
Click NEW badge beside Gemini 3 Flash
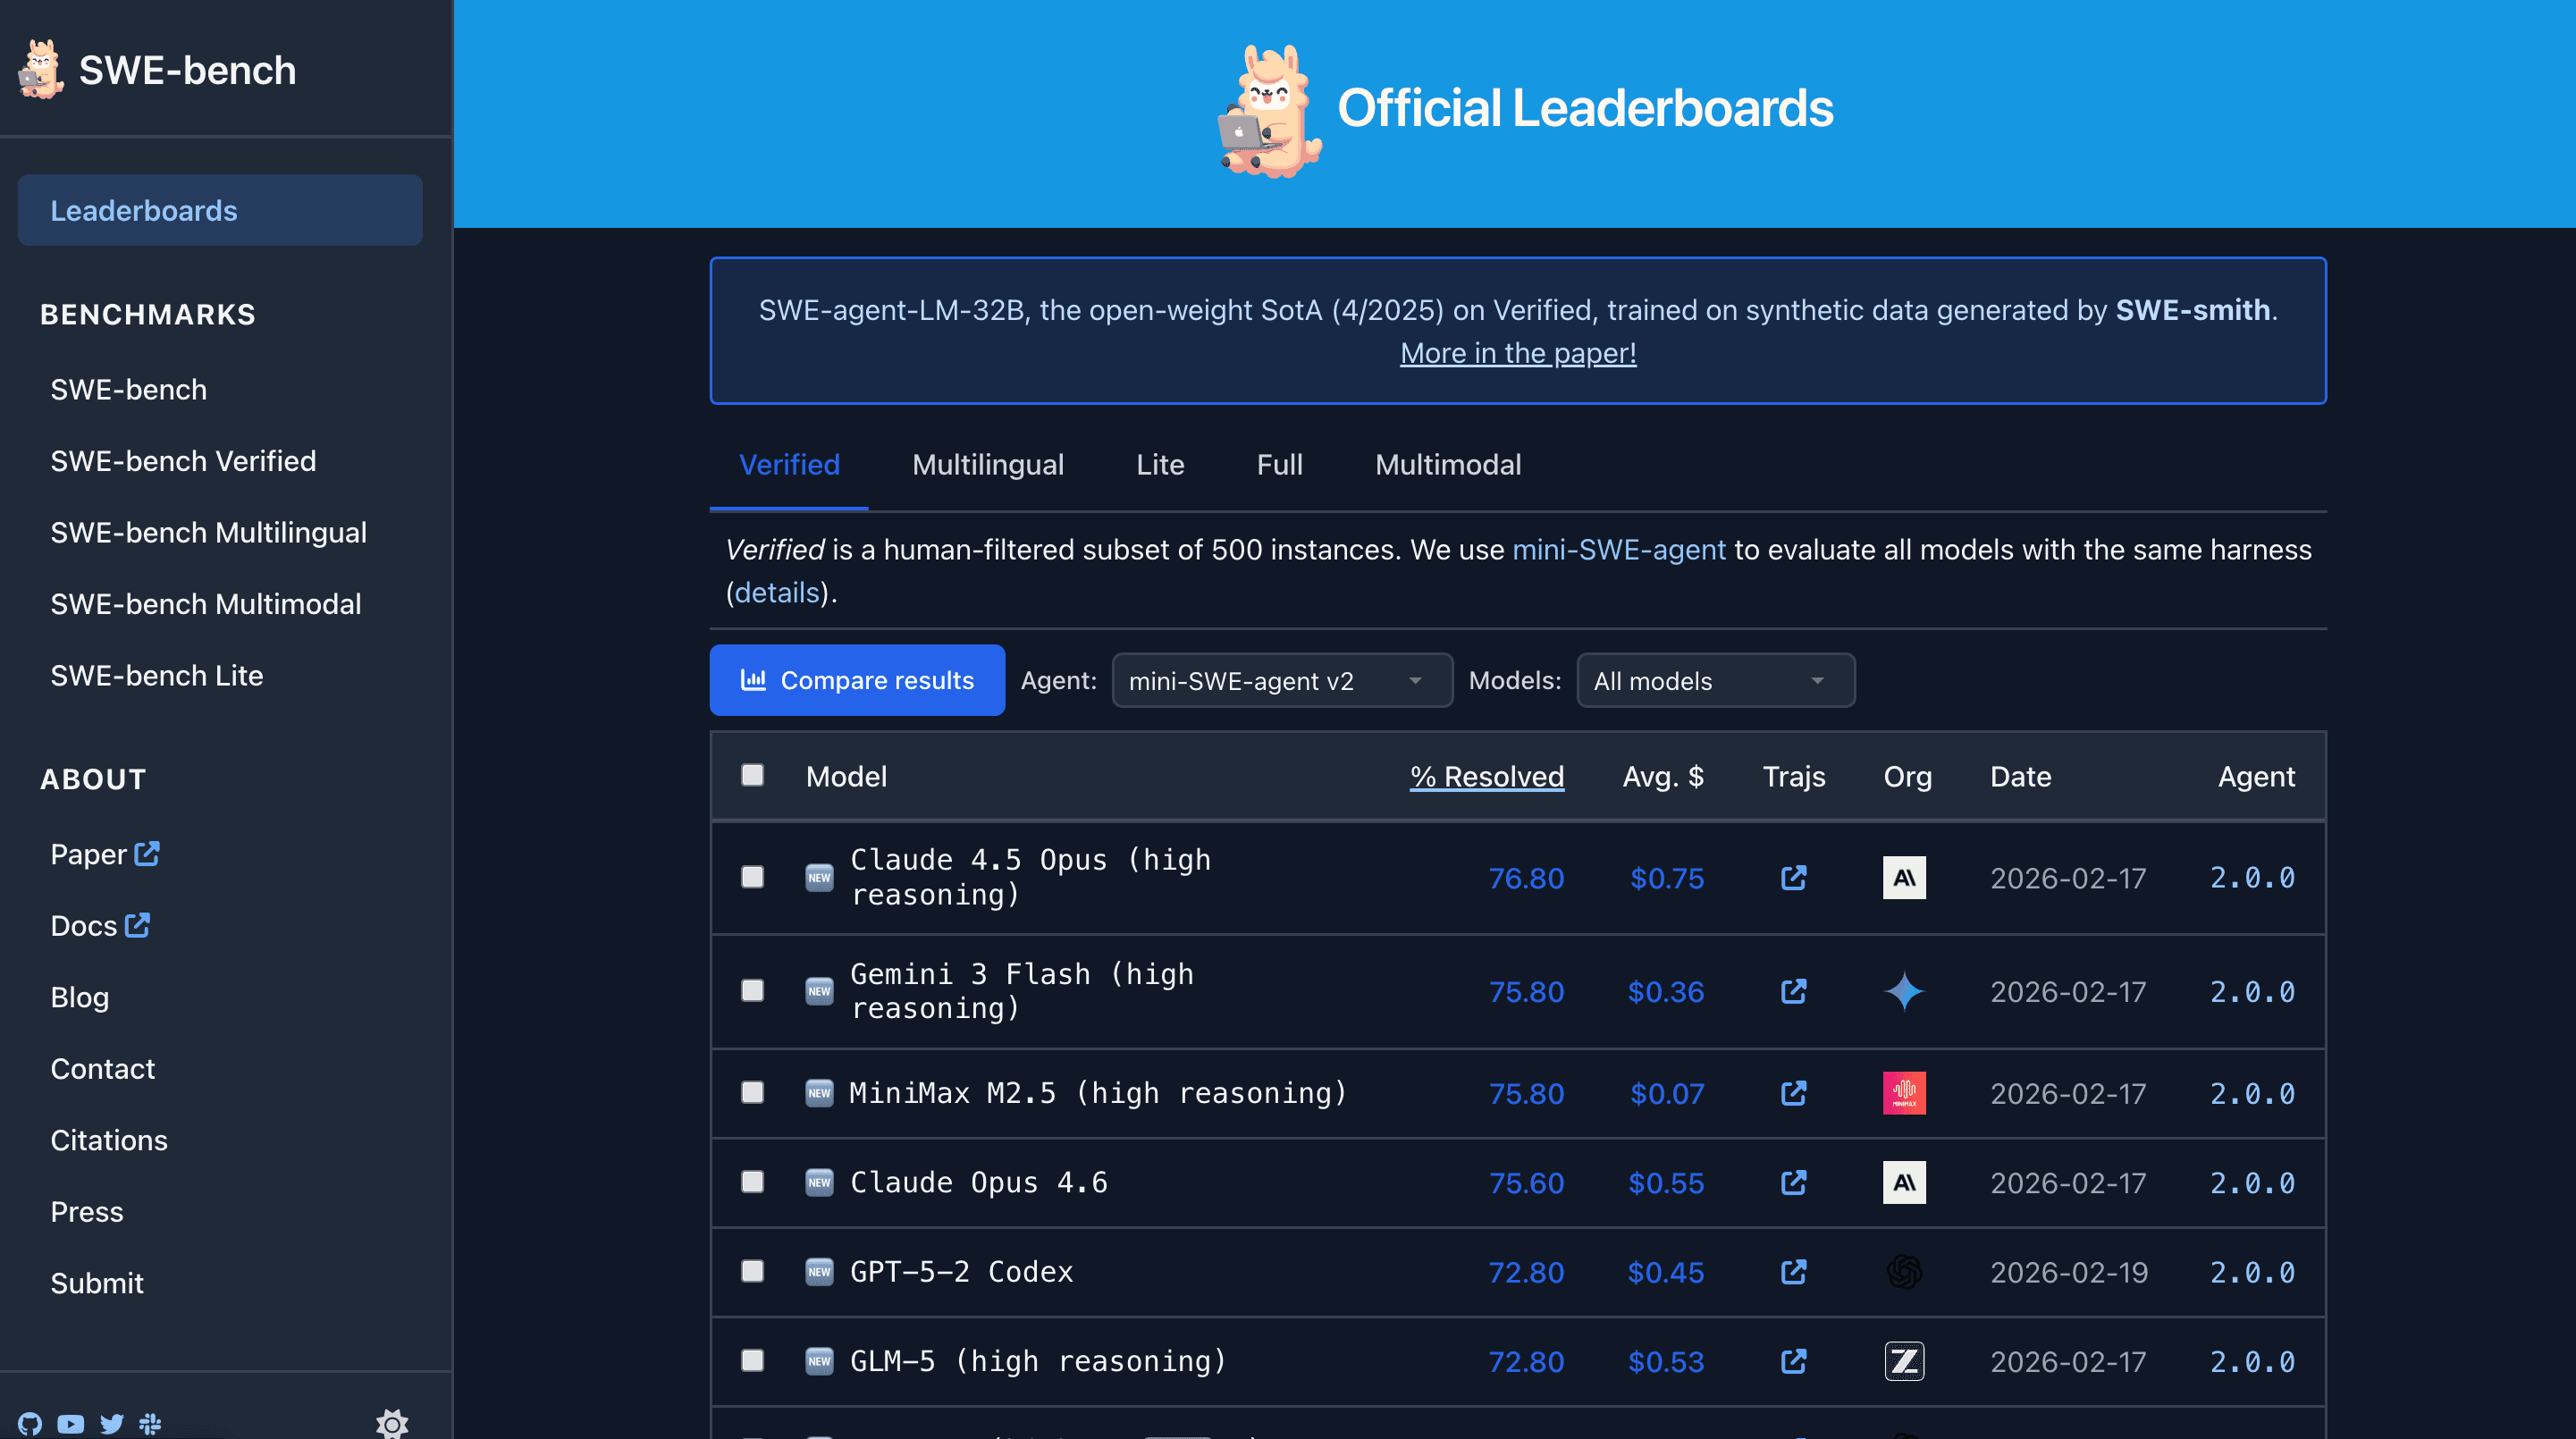click(x=819, y=991)
